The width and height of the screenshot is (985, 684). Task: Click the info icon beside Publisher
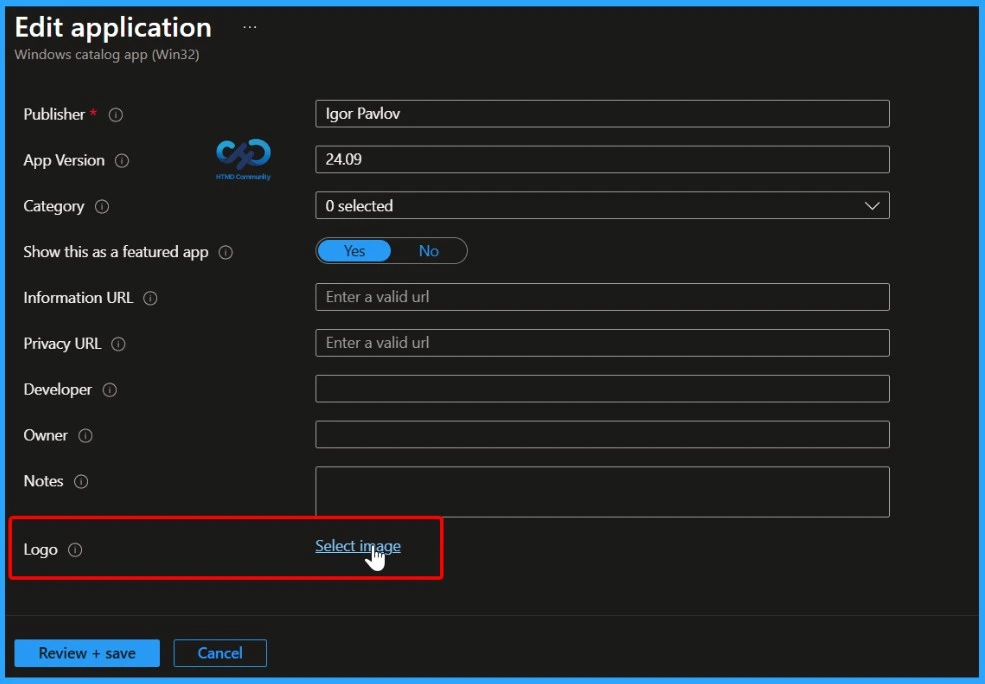[115, 114]
